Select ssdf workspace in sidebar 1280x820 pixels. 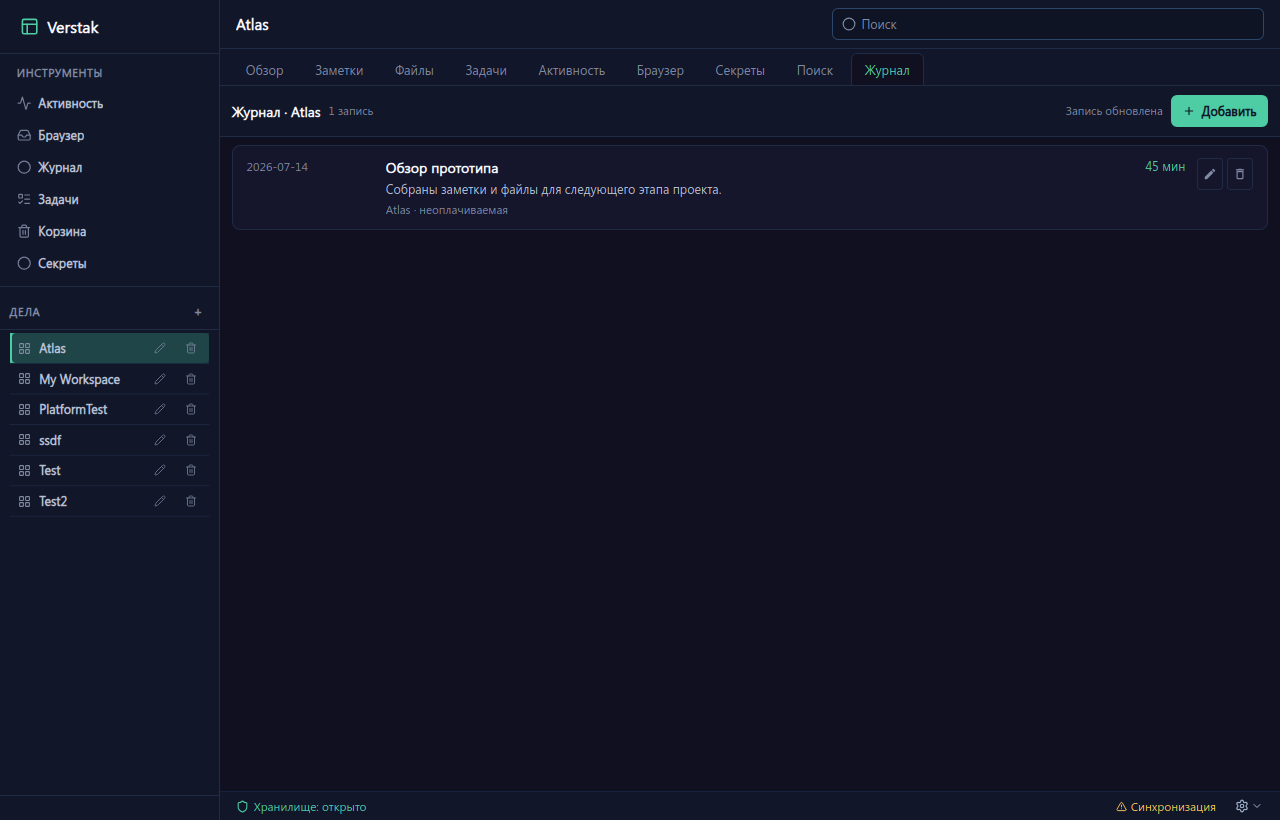click(x=110, y=440)
